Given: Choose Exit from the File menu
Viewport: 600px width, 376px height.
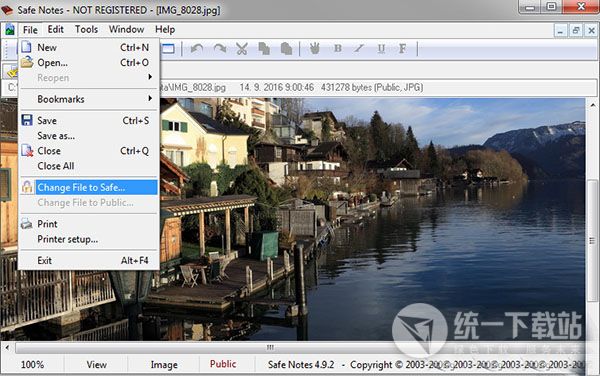Looking at the screenshot, I should [x=89, y=260].
